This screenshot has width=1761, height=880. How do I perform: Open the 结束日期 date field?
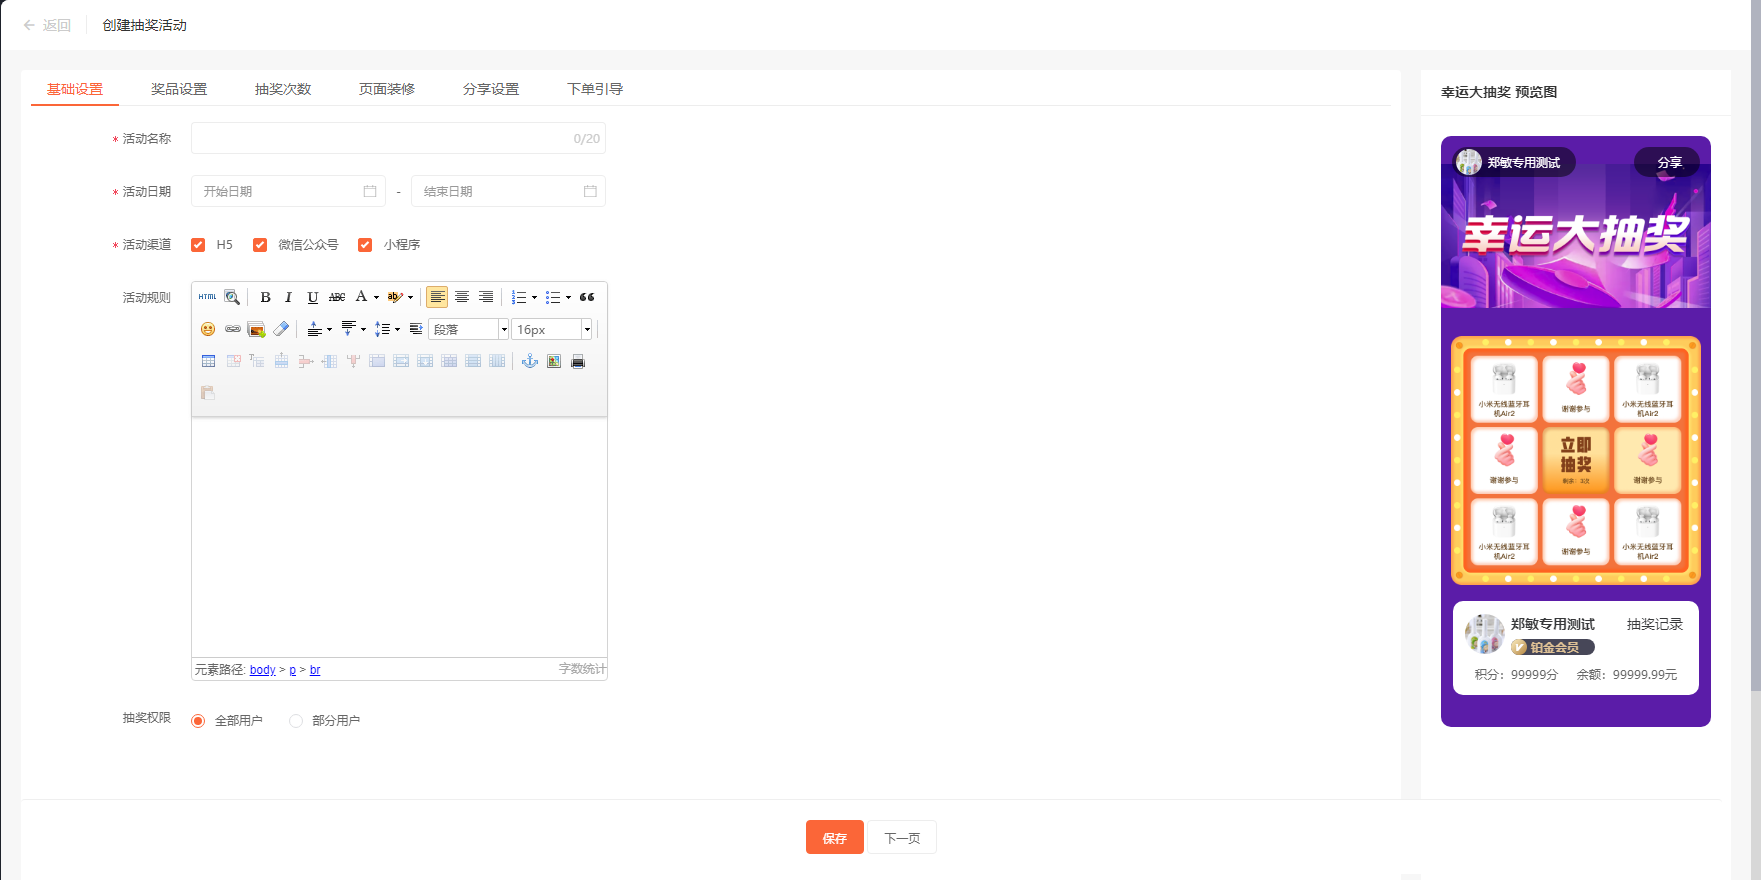coord(508,191)
